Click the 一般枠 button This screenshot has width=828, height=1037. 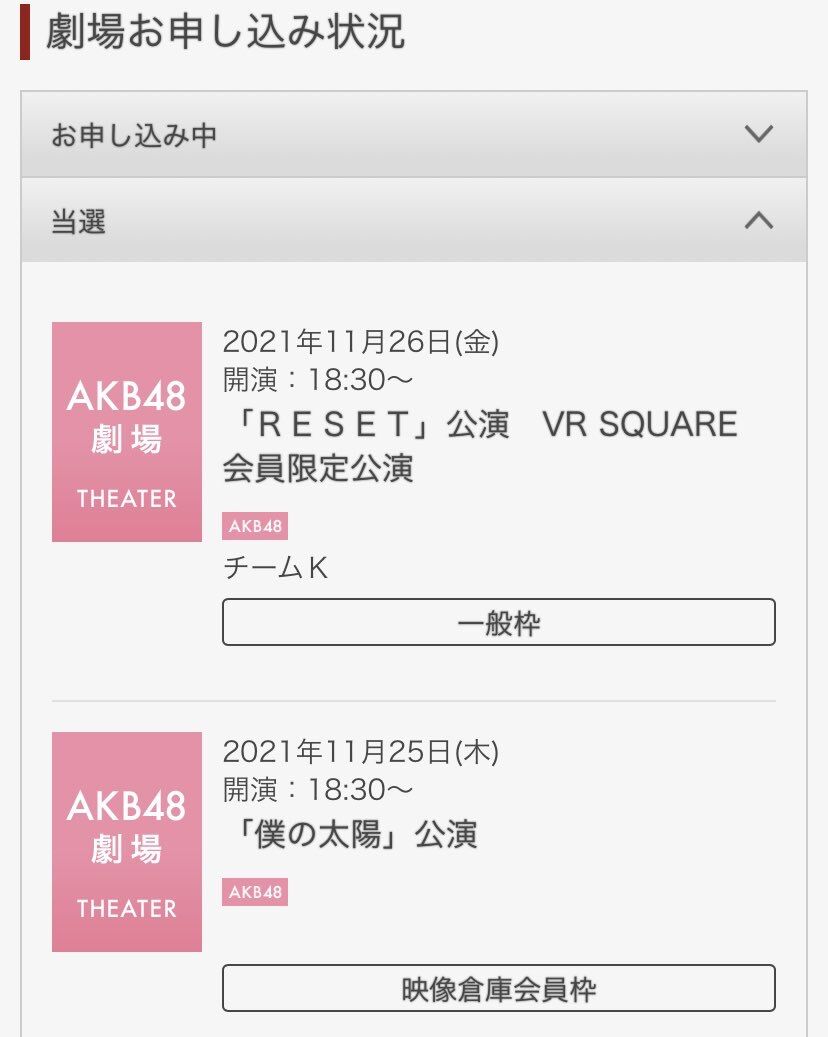499,622
